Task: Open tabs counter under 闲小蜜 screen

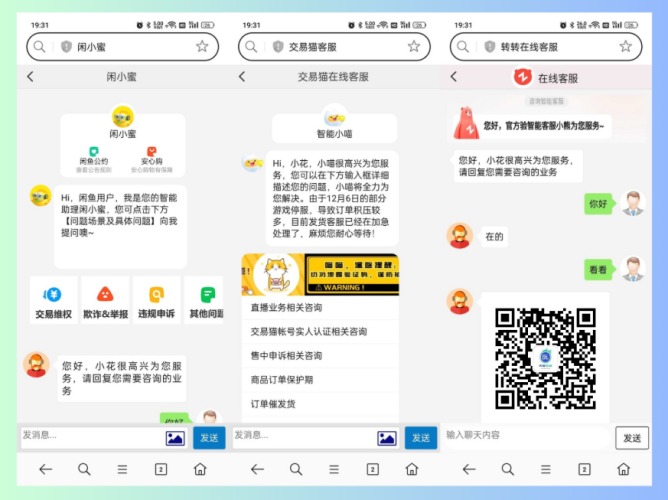Action: (161, 469)
